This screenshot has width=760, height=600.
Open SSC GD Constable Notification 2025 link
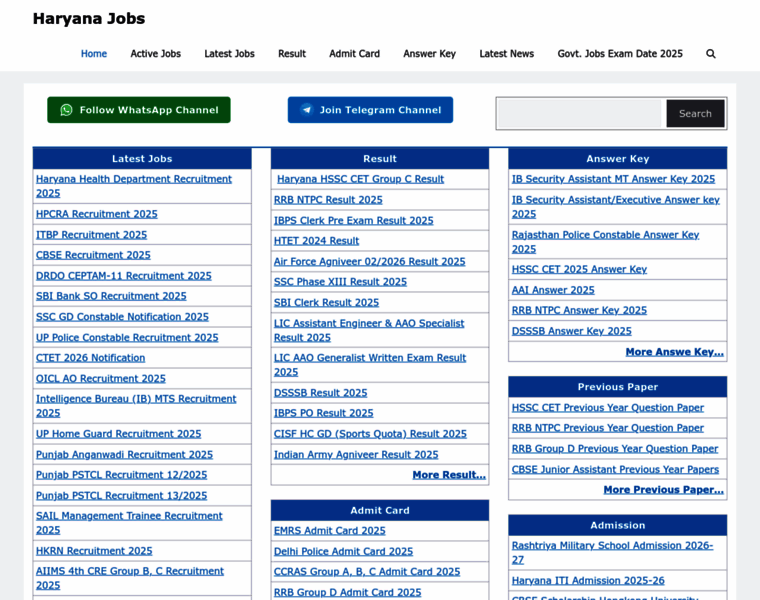click(x=122, y=317)
